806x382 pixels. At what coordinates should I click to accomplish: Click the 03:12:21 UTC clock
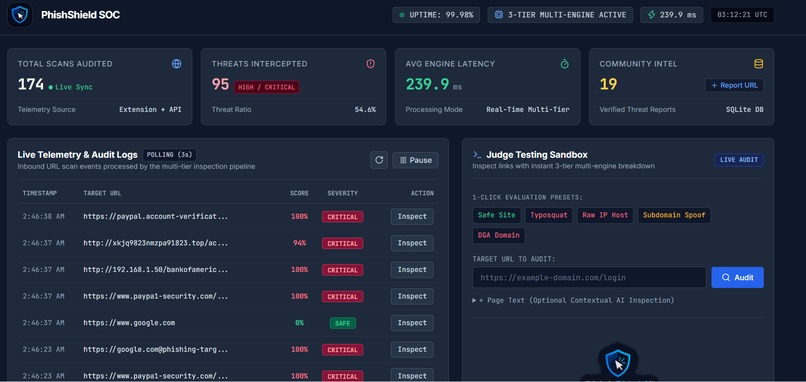tap(742, 15)
